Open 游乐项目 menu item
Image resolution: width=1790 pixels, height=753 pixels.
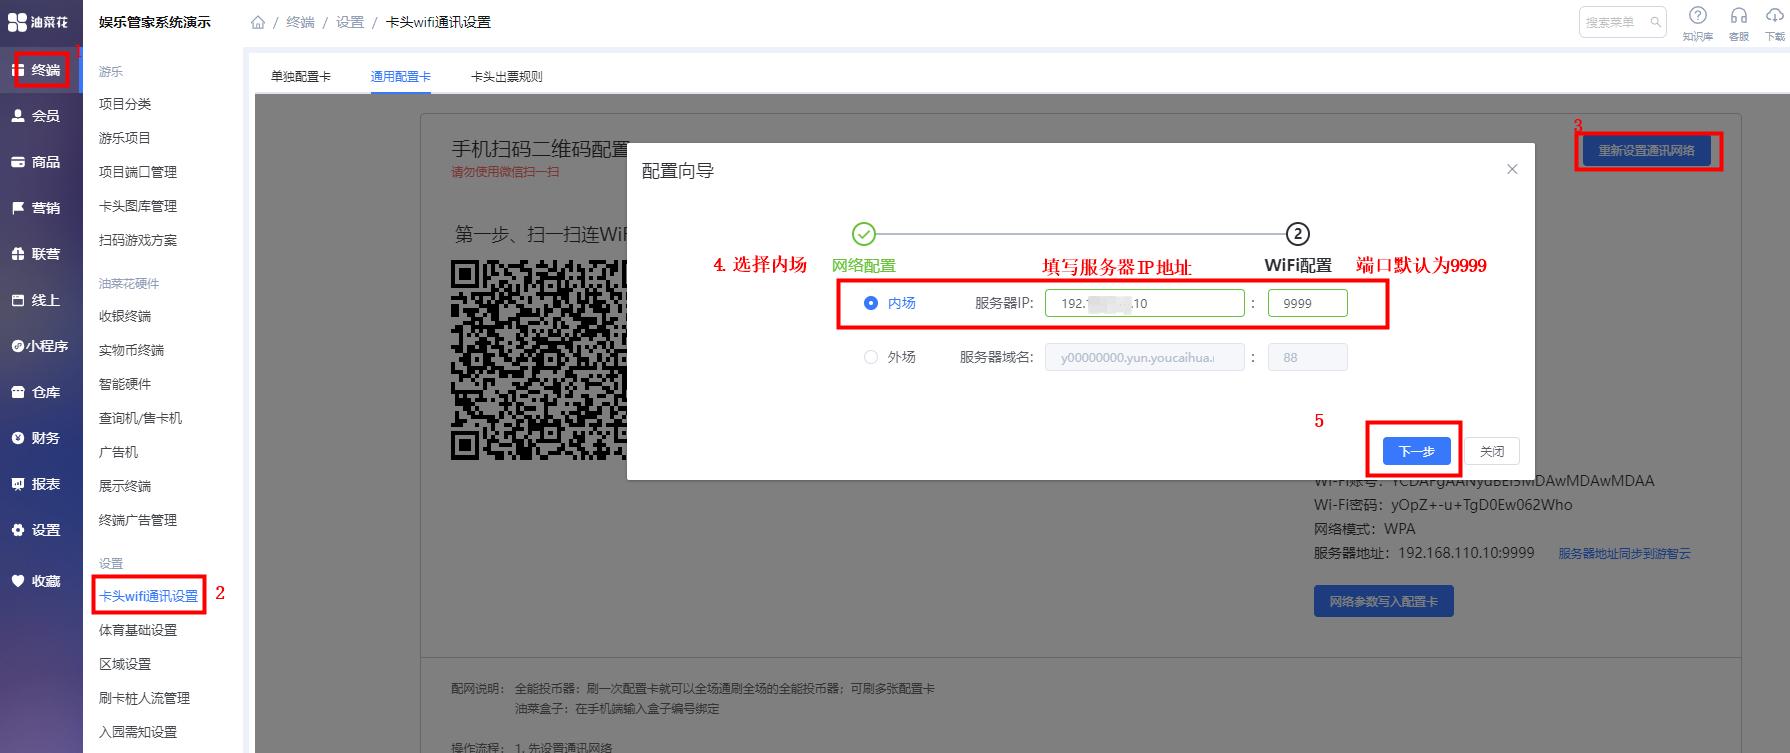click(125, 138)
